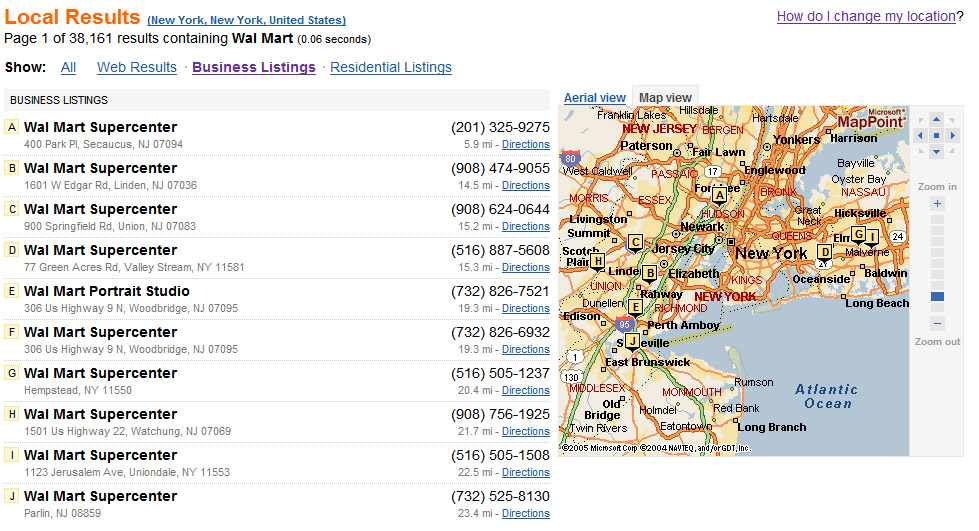Open Wal Mart Supercenter listing at 1601 W Edgar Rd
Image resolution: width=979 pixels, height=531 pixels.
click(101, 168)
